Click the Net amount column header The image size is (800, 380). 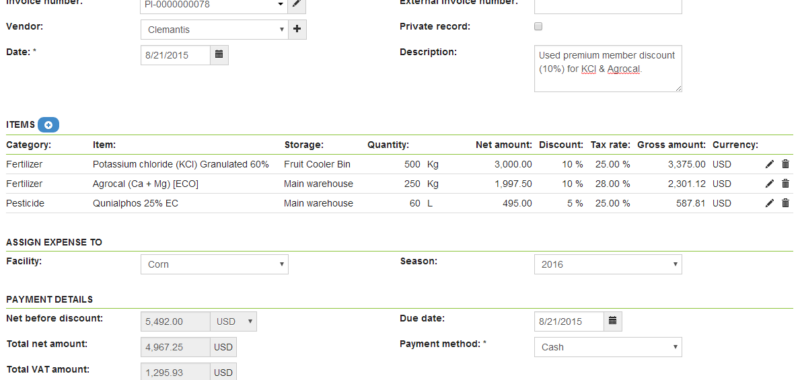[x=504, y=145]
